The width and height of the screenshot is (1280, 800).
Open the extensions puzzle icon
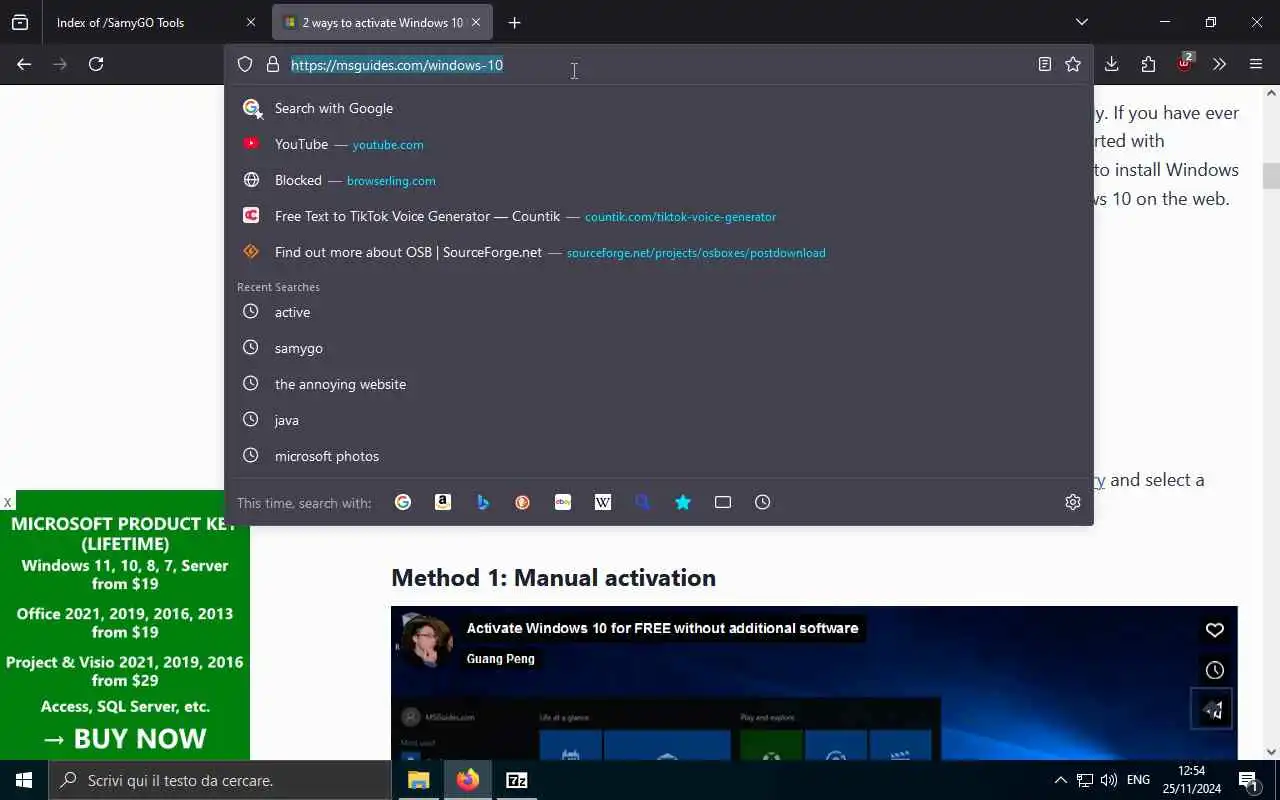[x=1148, y=64]
